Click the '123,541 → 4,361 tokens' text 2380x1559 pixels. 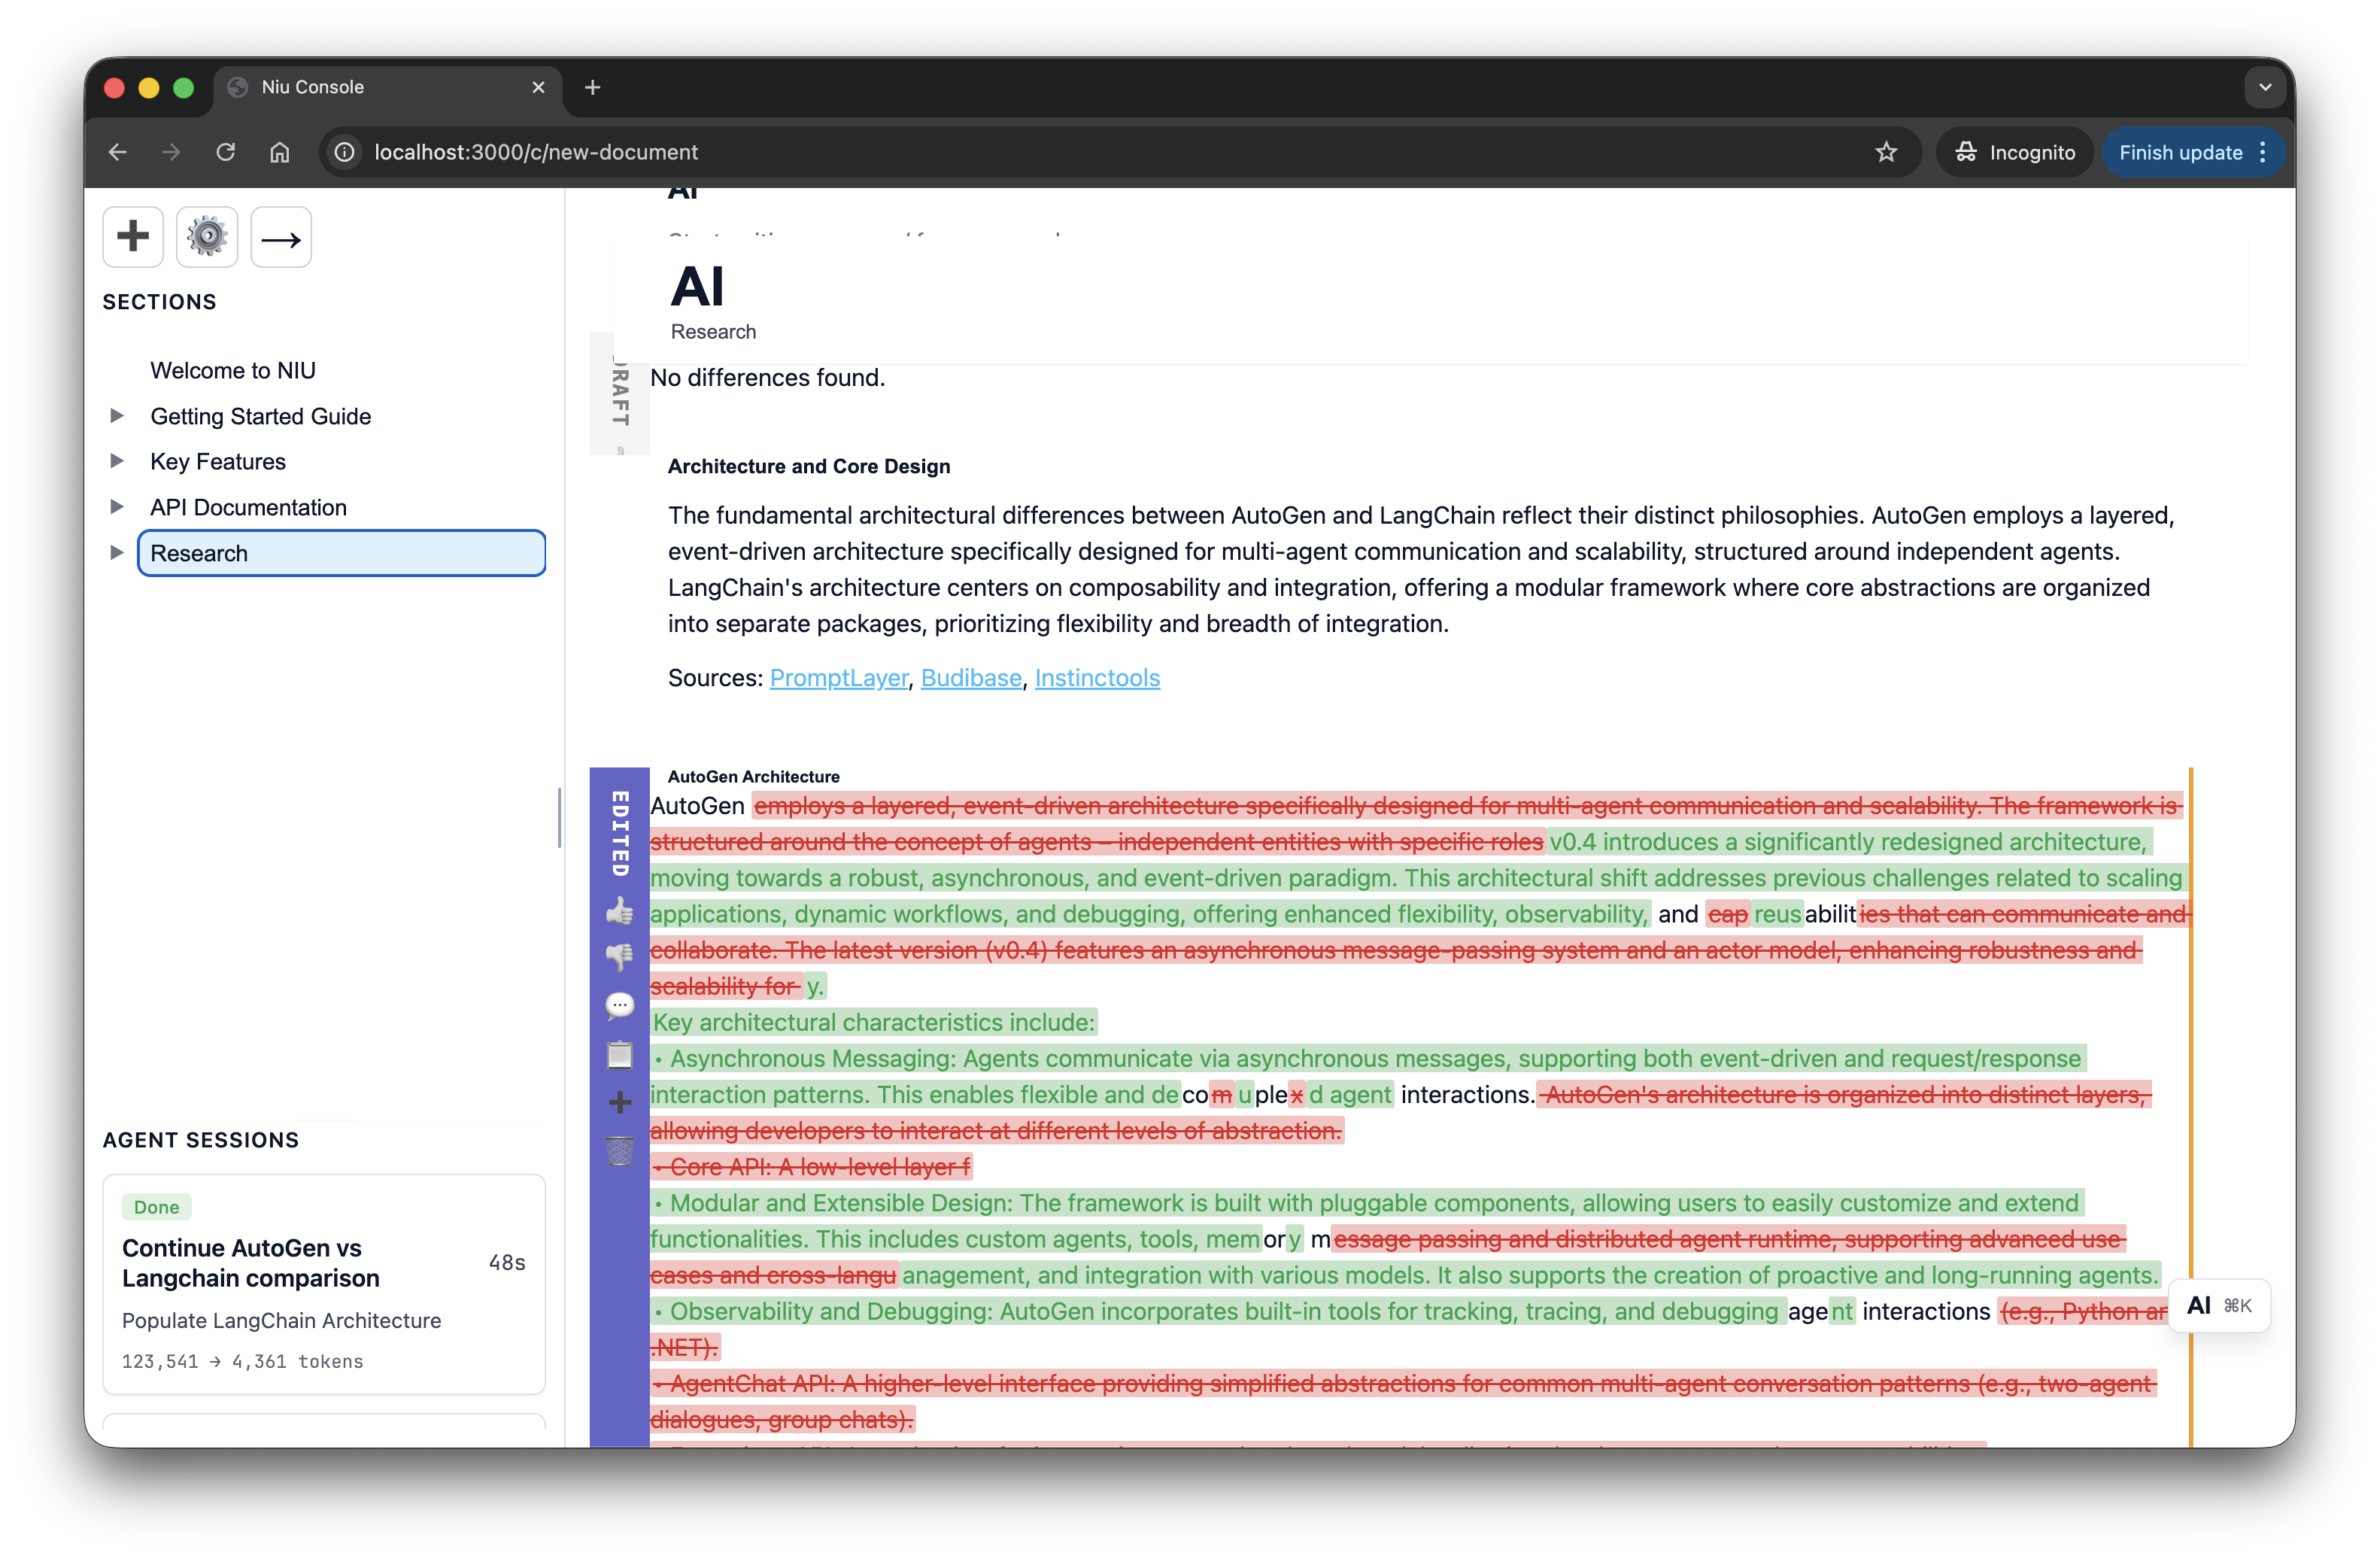[x=242, y=1361]
